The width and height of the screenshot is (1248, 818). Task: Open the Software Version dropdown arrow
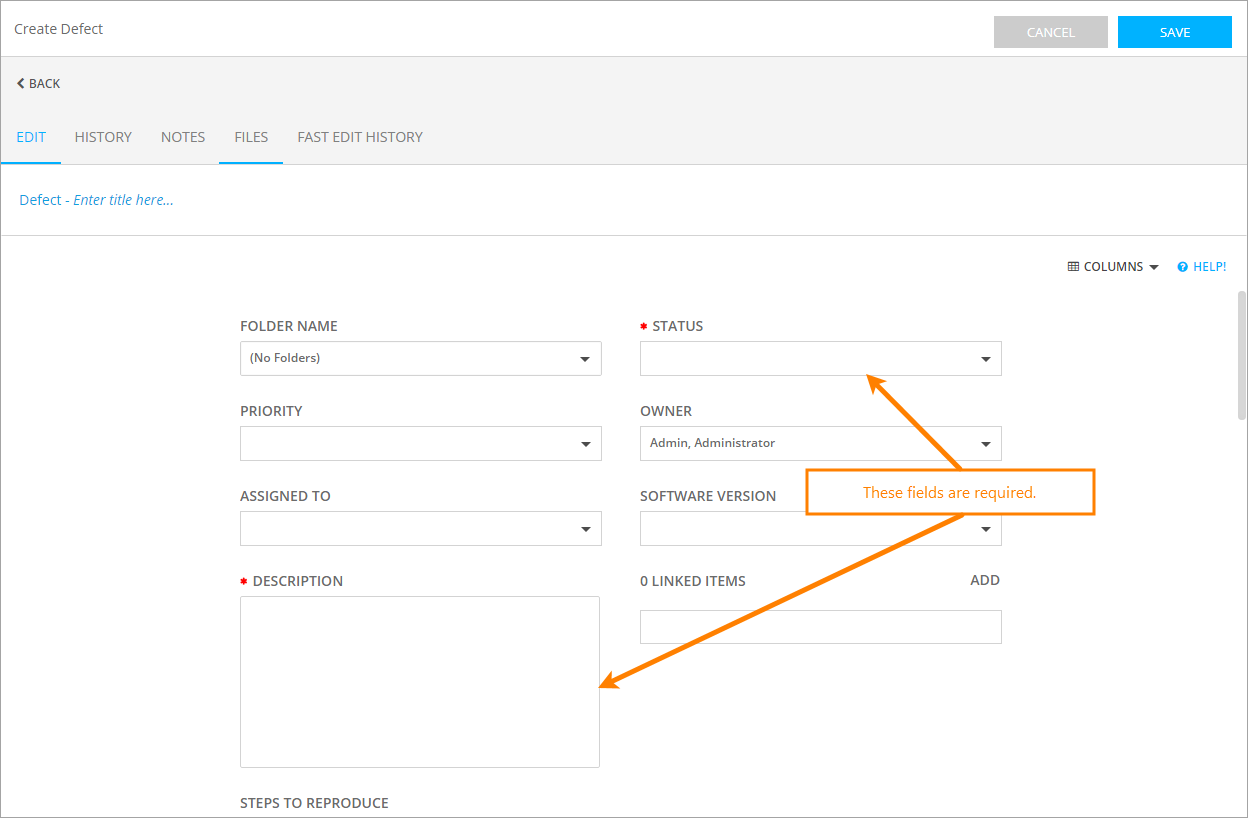click(x=985, y=529)
